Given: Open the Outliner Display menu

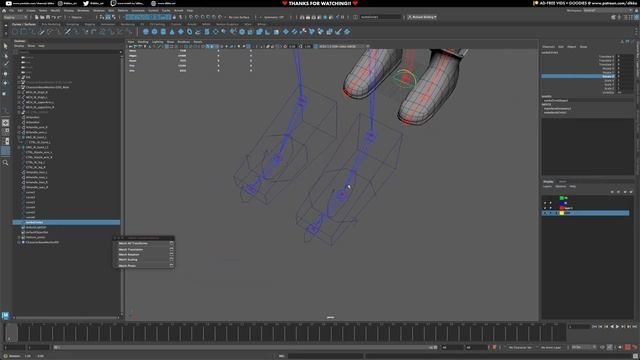Looking at the screenshot, I should pyautogui.click(x=19, y=46).
